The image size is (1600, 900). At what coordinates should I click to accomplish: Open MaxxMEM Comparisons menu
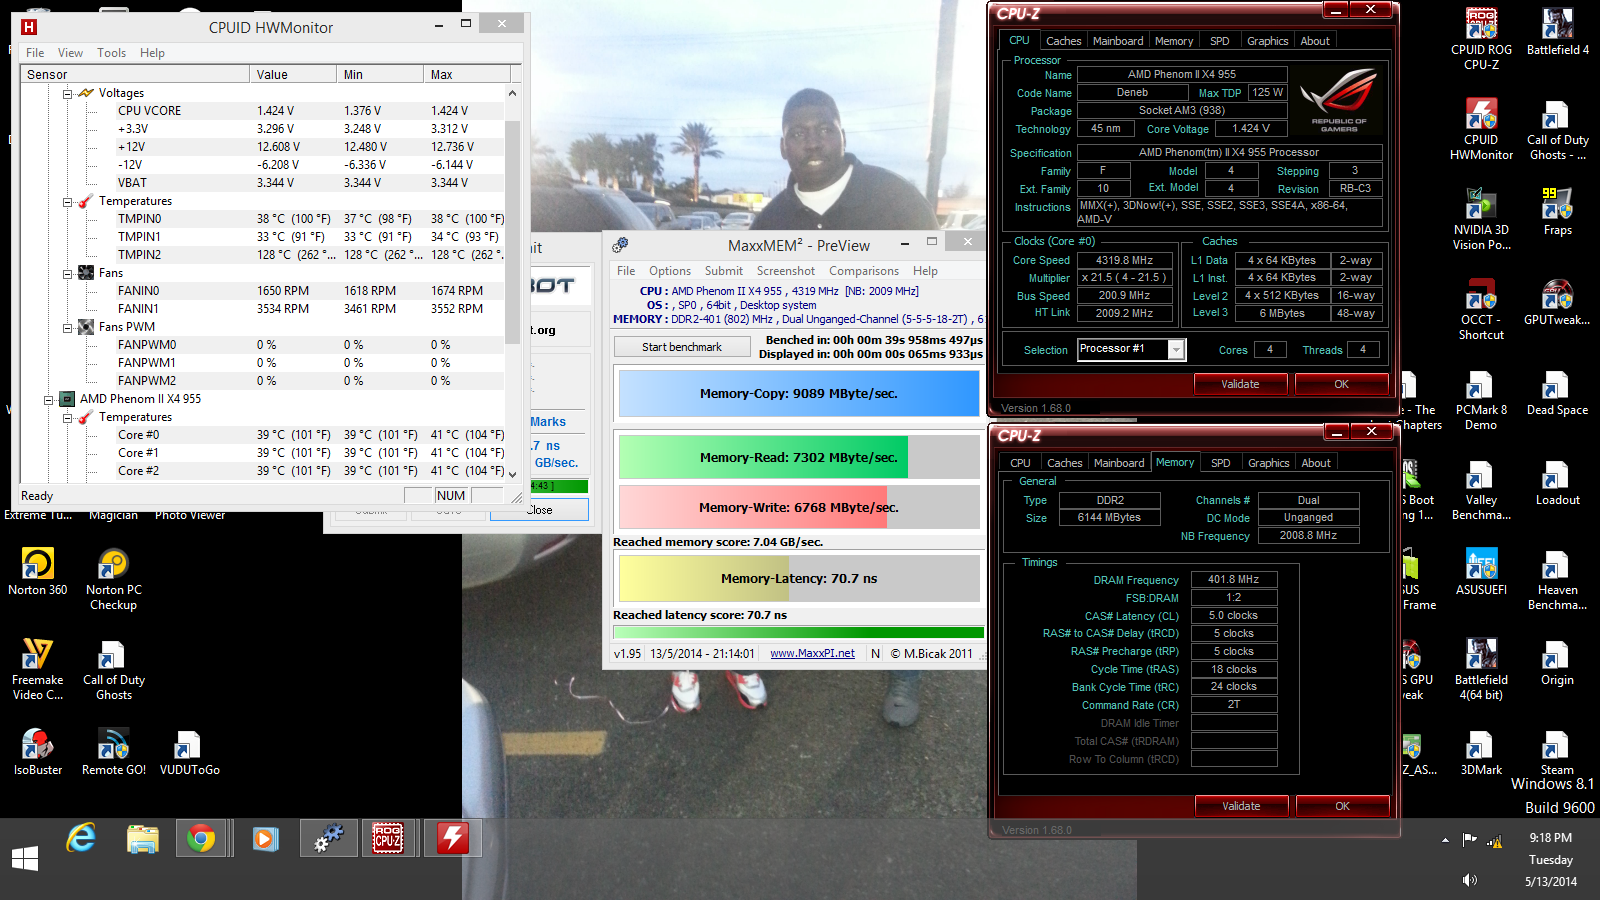click(864, 271)
